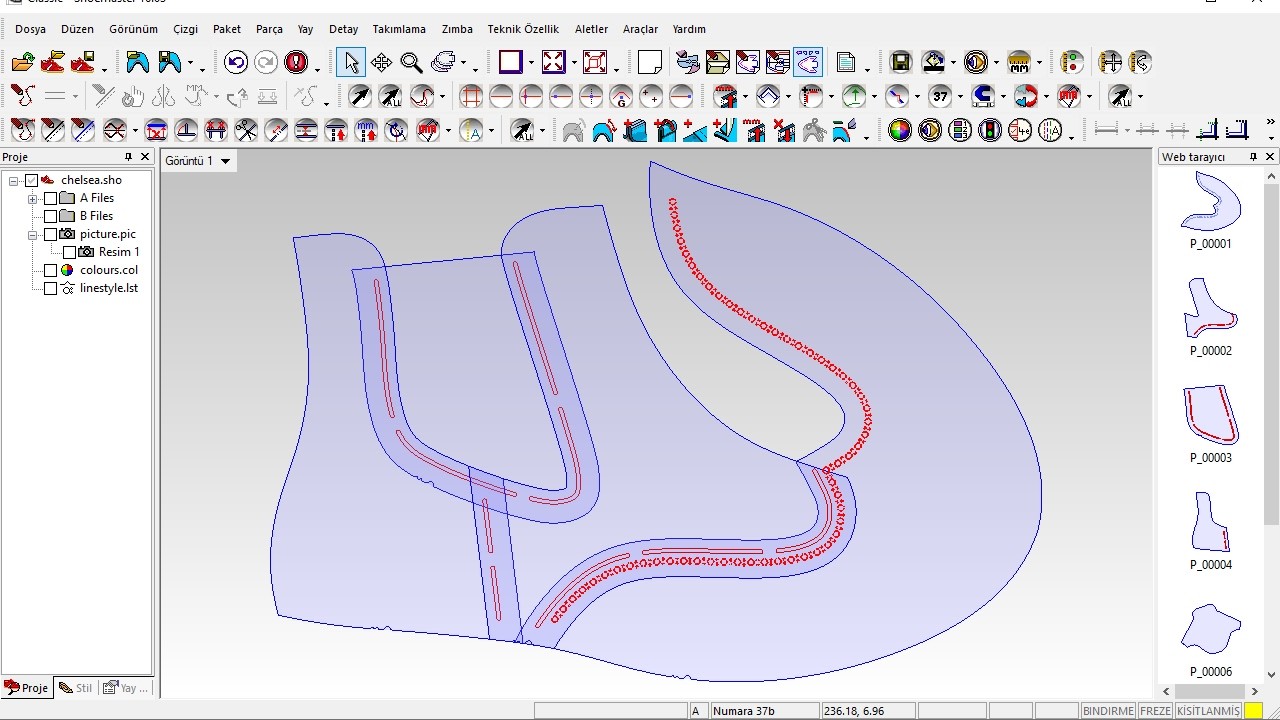Open the Görünüm menu
Screen dimensions: 1280x720
coord(134,29)
